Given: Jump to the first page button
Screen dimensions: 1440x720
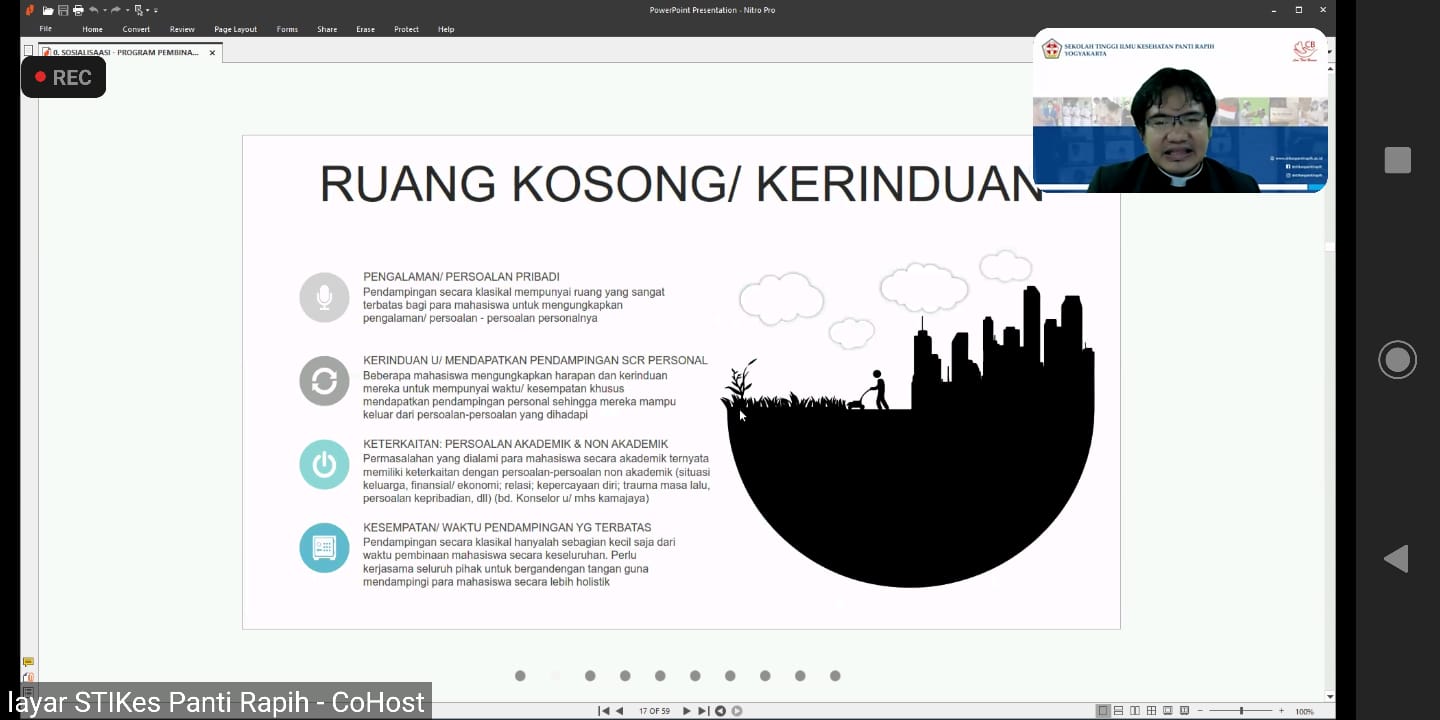Looking at the screenshot, I should 604,711.
